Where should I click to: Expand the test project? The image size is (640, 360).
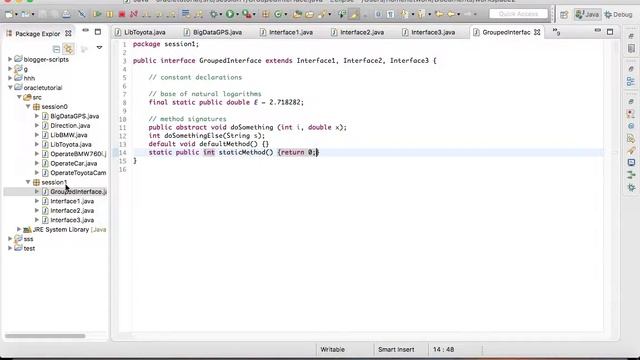[10, 248]
